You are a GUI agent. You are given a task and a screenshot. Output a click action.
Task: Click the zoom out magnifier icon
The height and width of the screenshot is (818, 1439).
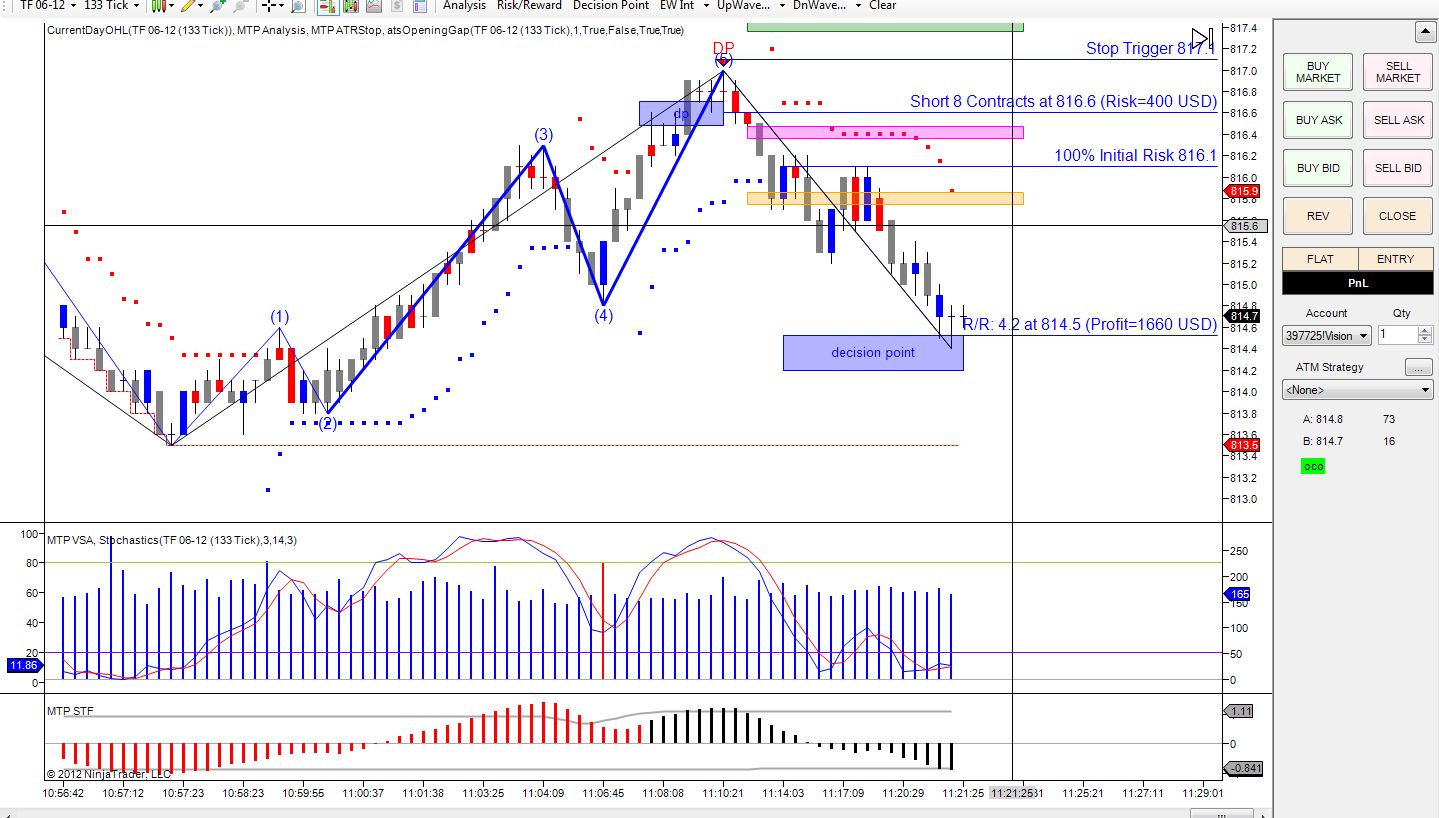(241, 5)
